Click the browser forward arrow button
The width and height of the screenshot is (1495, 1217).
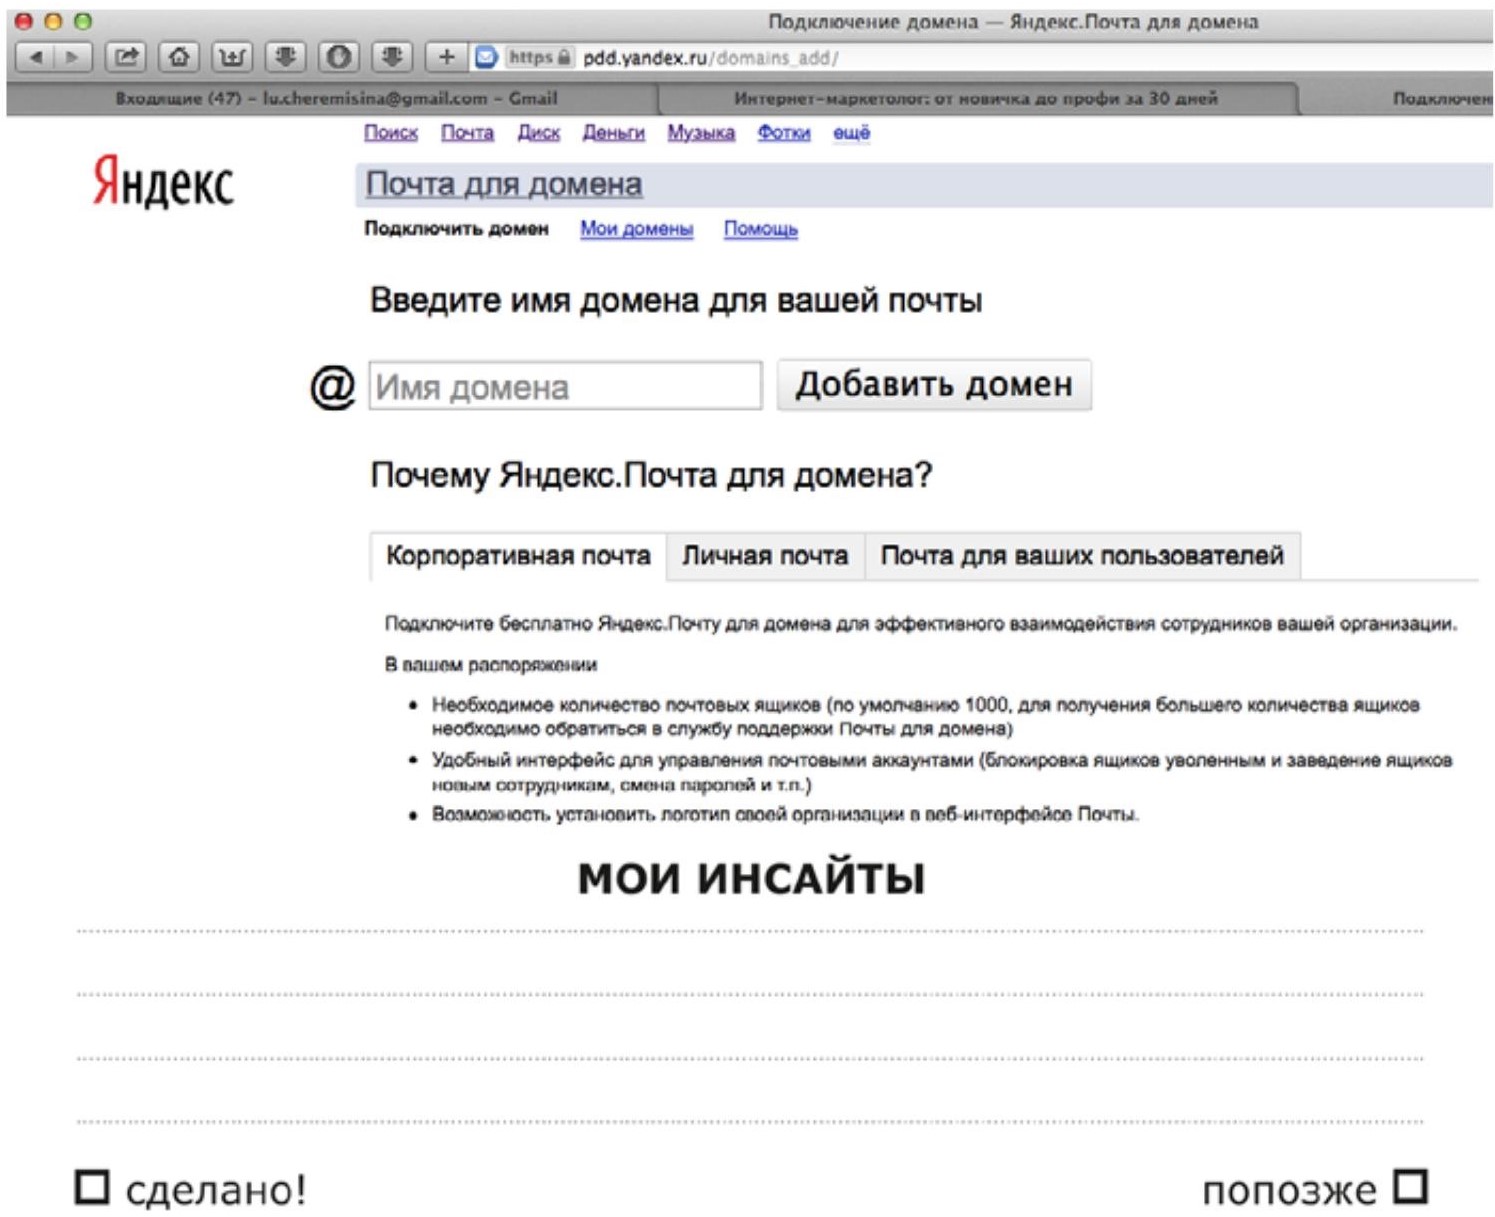73,57
